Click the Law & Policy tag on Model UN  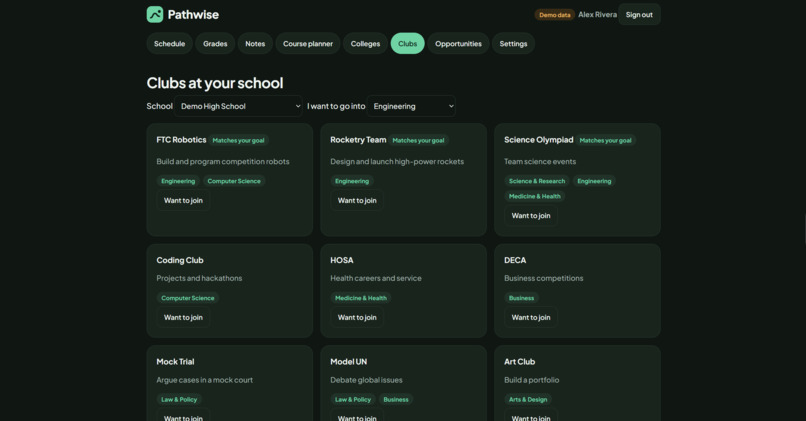point(353,399)
